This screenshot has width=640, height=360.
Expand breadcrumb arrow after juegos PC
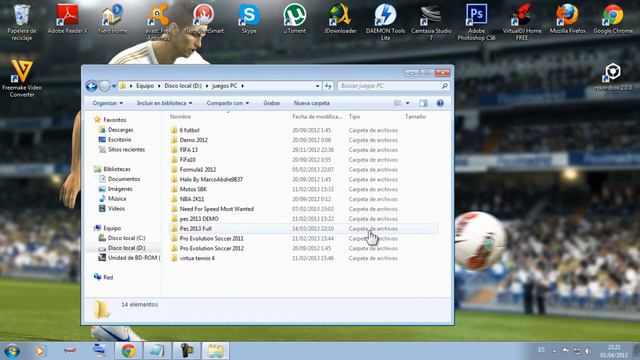[x=242, y=86]
